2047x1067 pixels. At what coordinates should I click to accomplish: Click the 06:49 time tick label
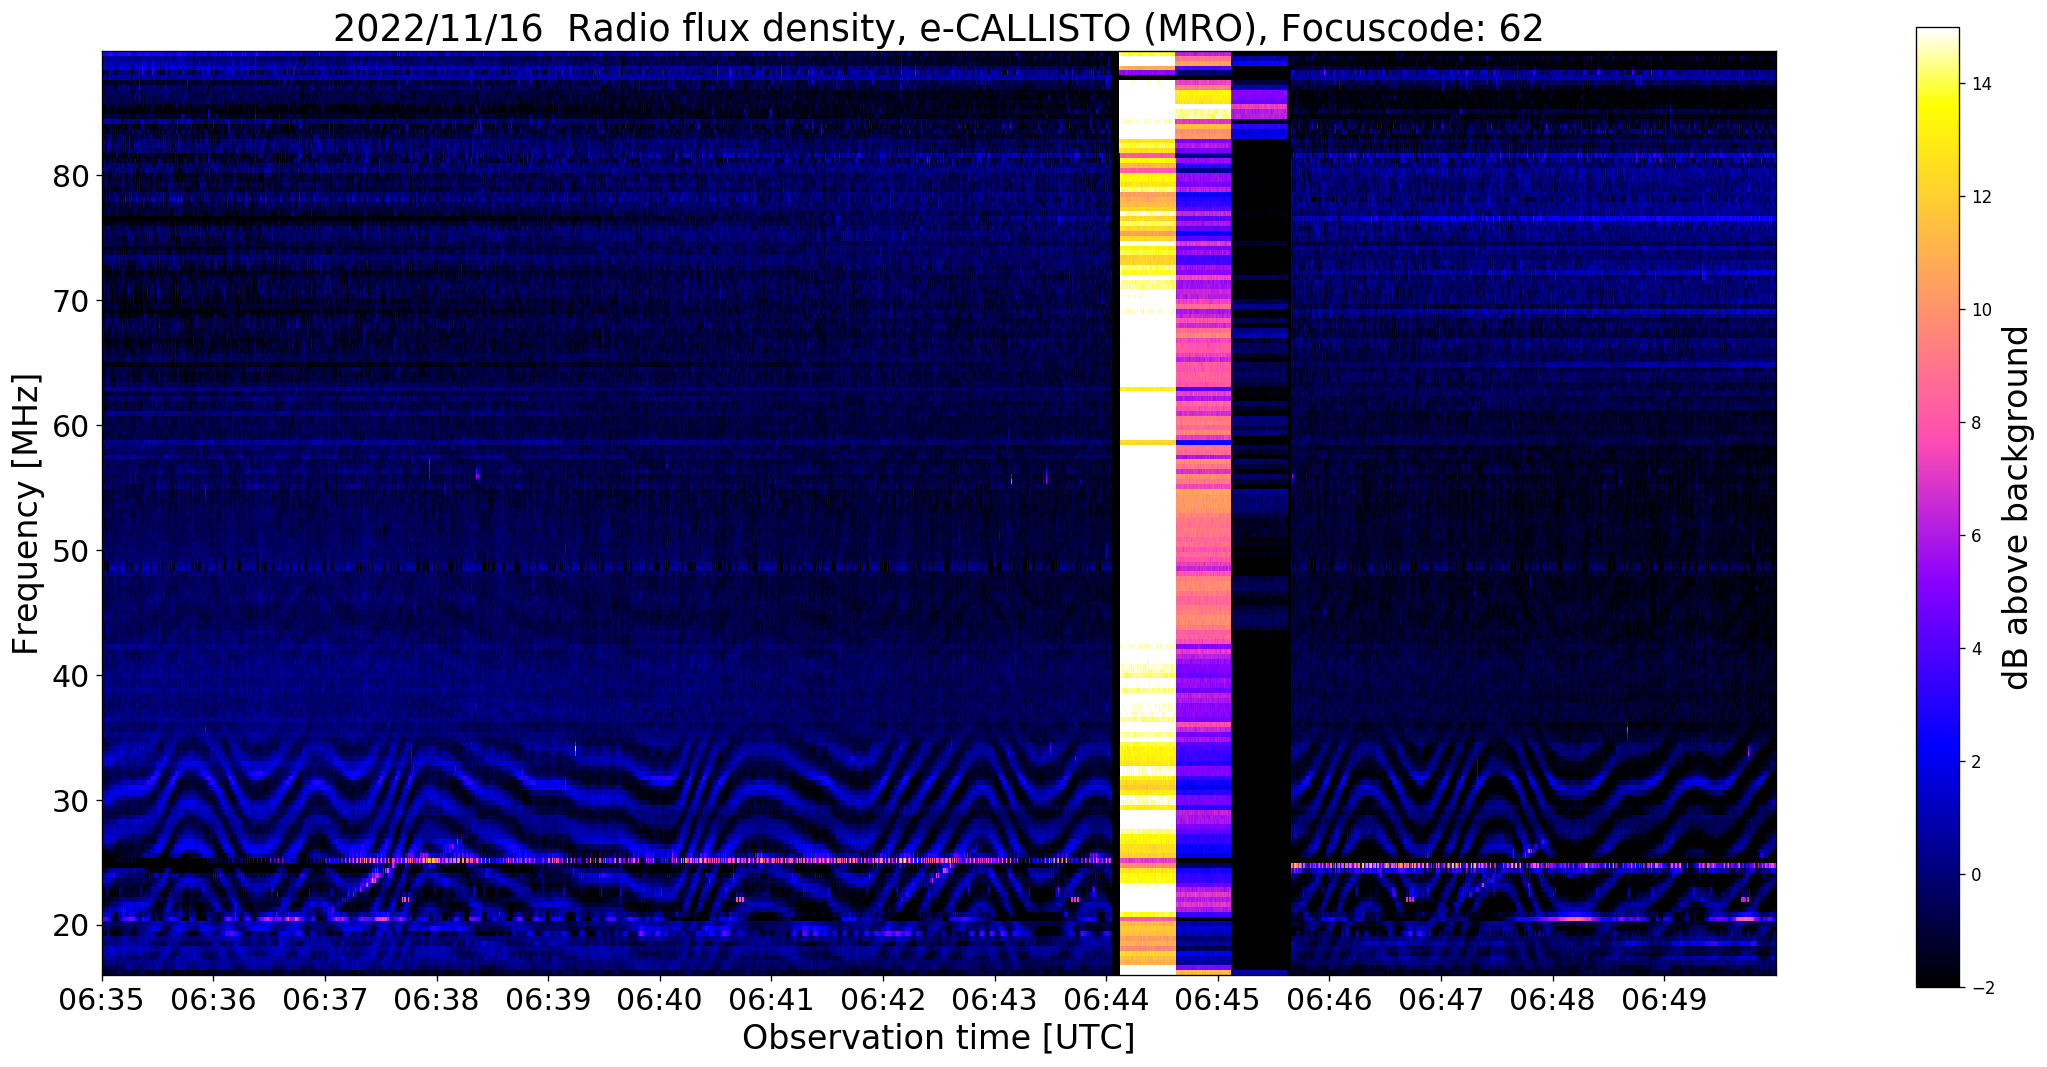1664,1000
